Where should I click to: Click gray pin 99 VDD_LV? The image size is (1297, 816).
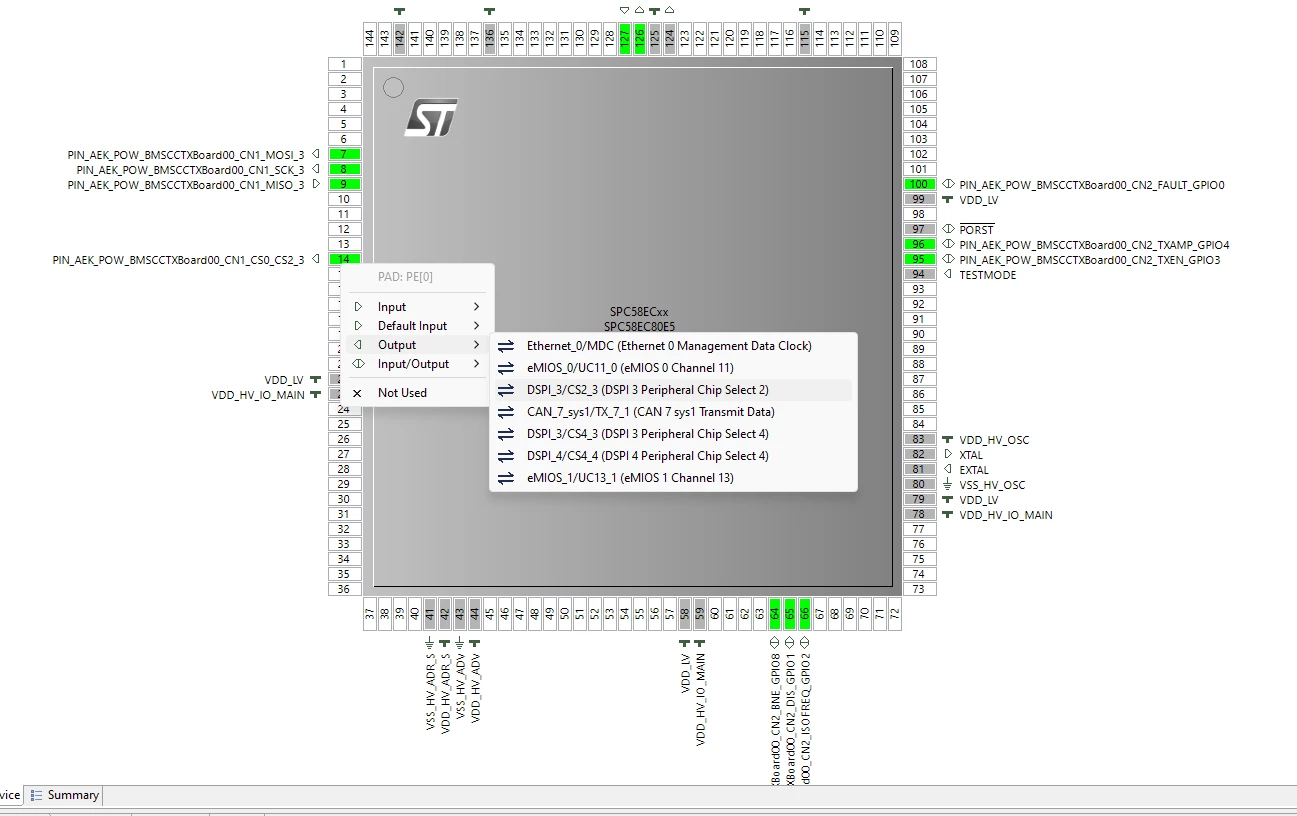pyautogui.click(x=919, y=199)
